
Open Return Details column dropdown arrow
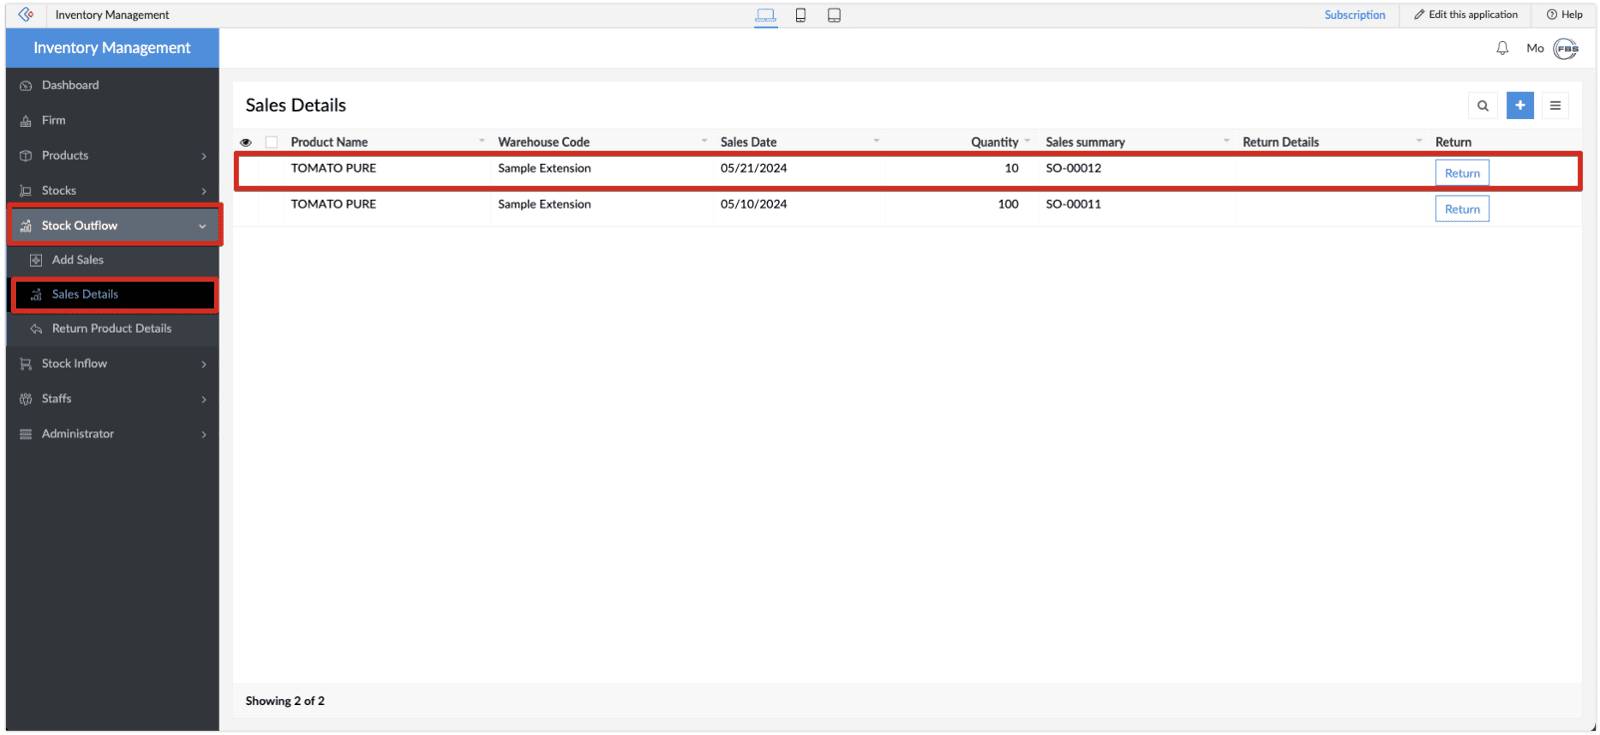pyautogui.click(x=1418, y=141)
